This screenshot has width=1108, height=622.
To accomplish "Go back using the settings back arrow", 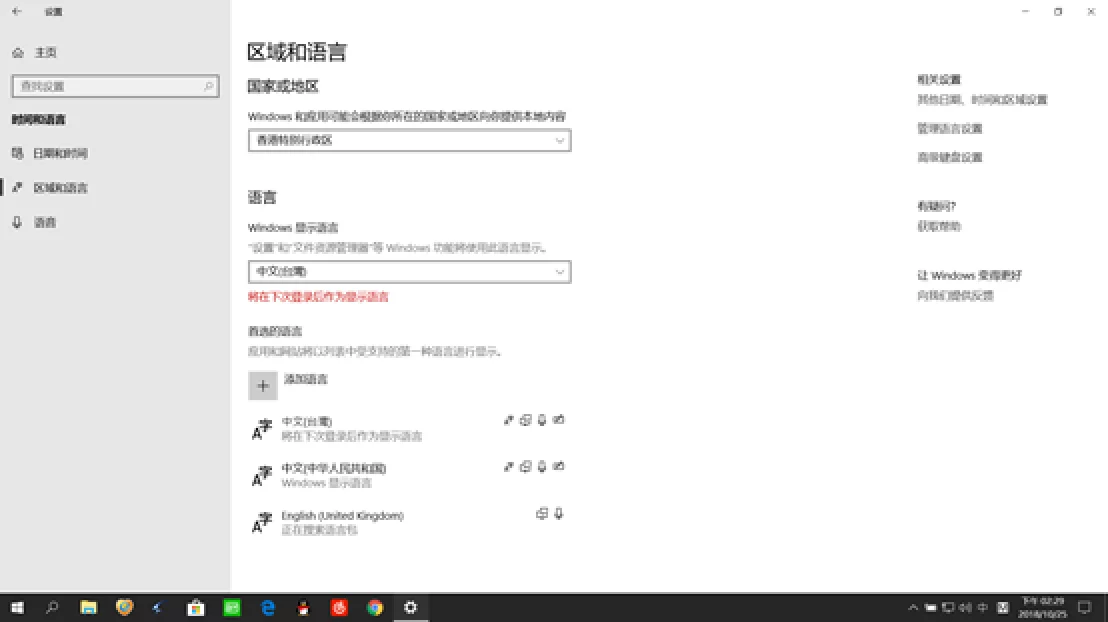I will coord(17,11).
